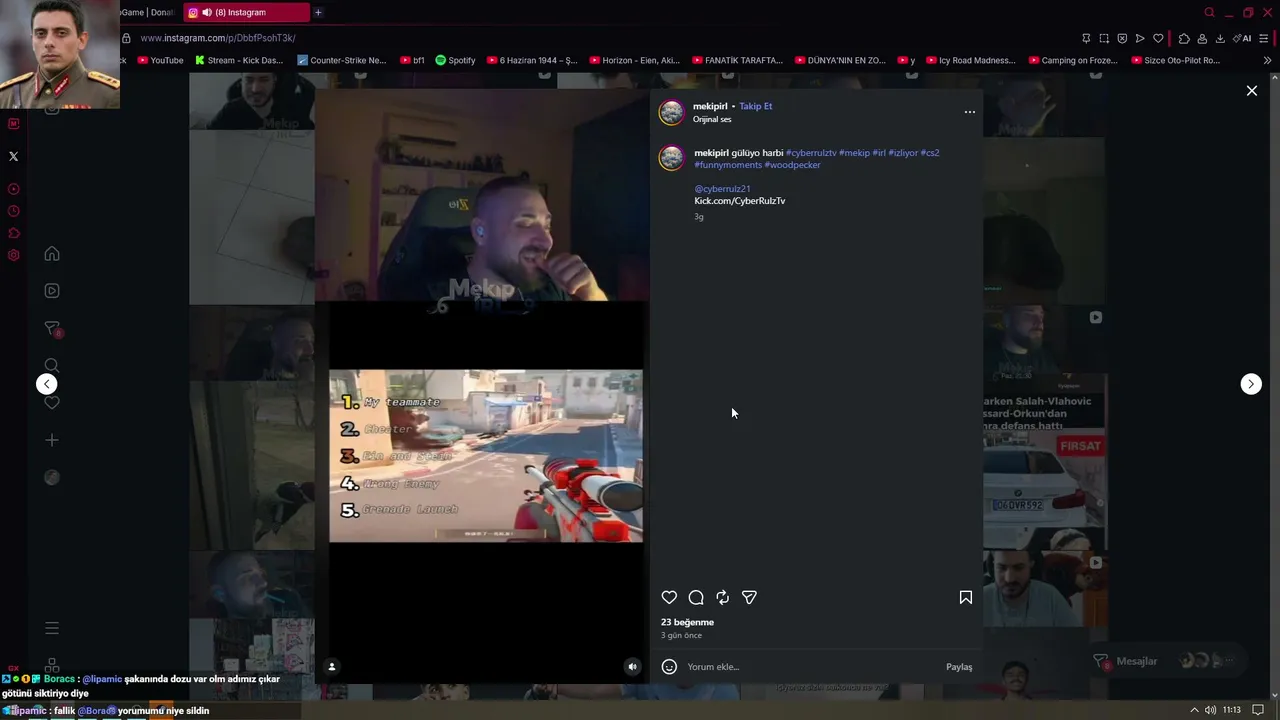Click the Orijinal ses audio link
The image size is (1280, 720).
712,120
